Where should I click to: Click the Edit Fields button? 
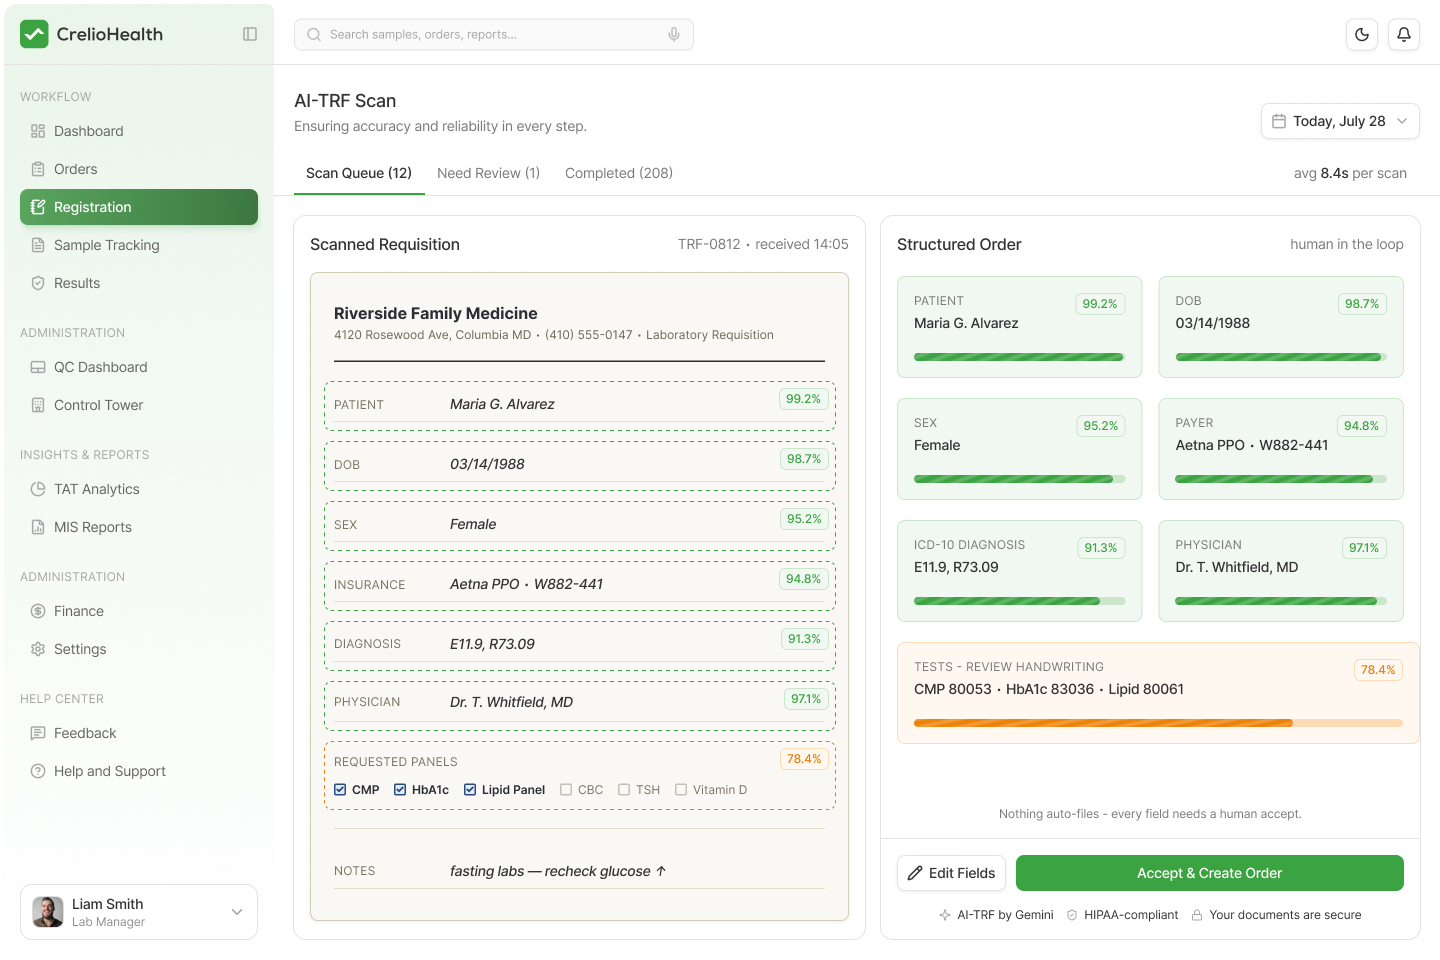[952, 873]
